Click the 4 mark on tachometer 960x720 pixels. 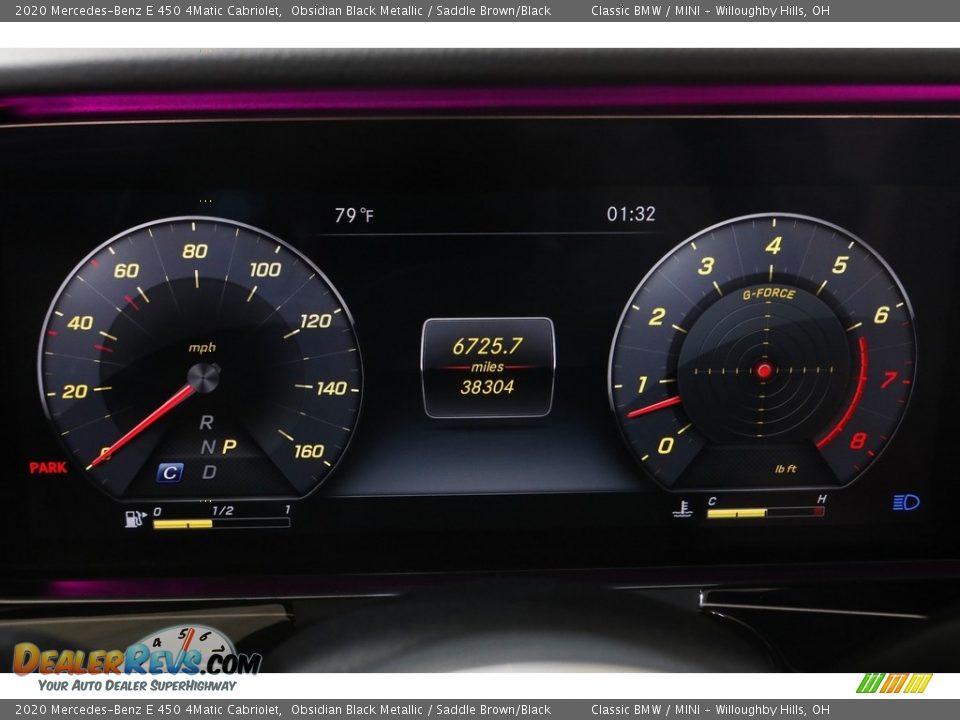pos(773,246)
